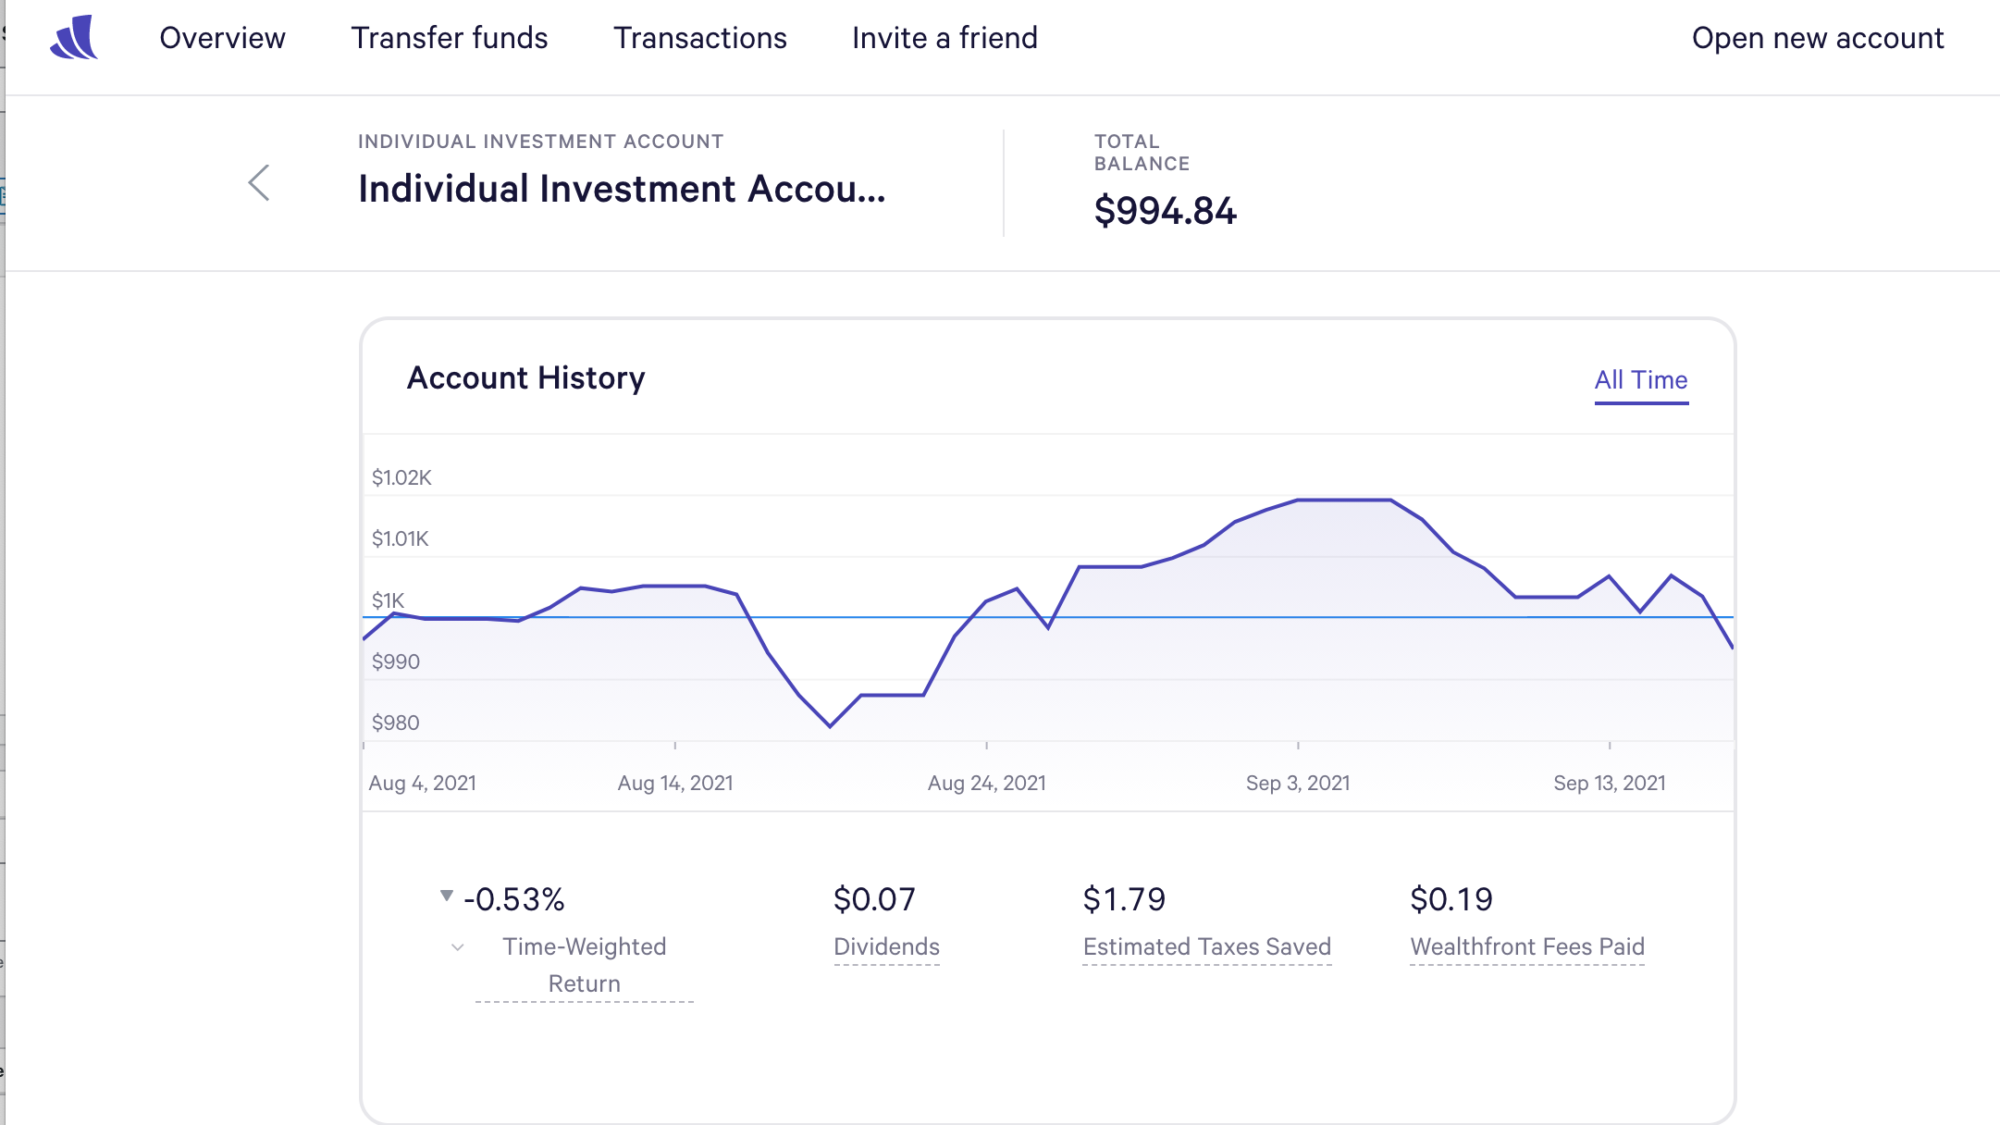Click the $994.84 total balance
Viewport: 2000px width, 1125px height.
click(x=1164, y=211)
